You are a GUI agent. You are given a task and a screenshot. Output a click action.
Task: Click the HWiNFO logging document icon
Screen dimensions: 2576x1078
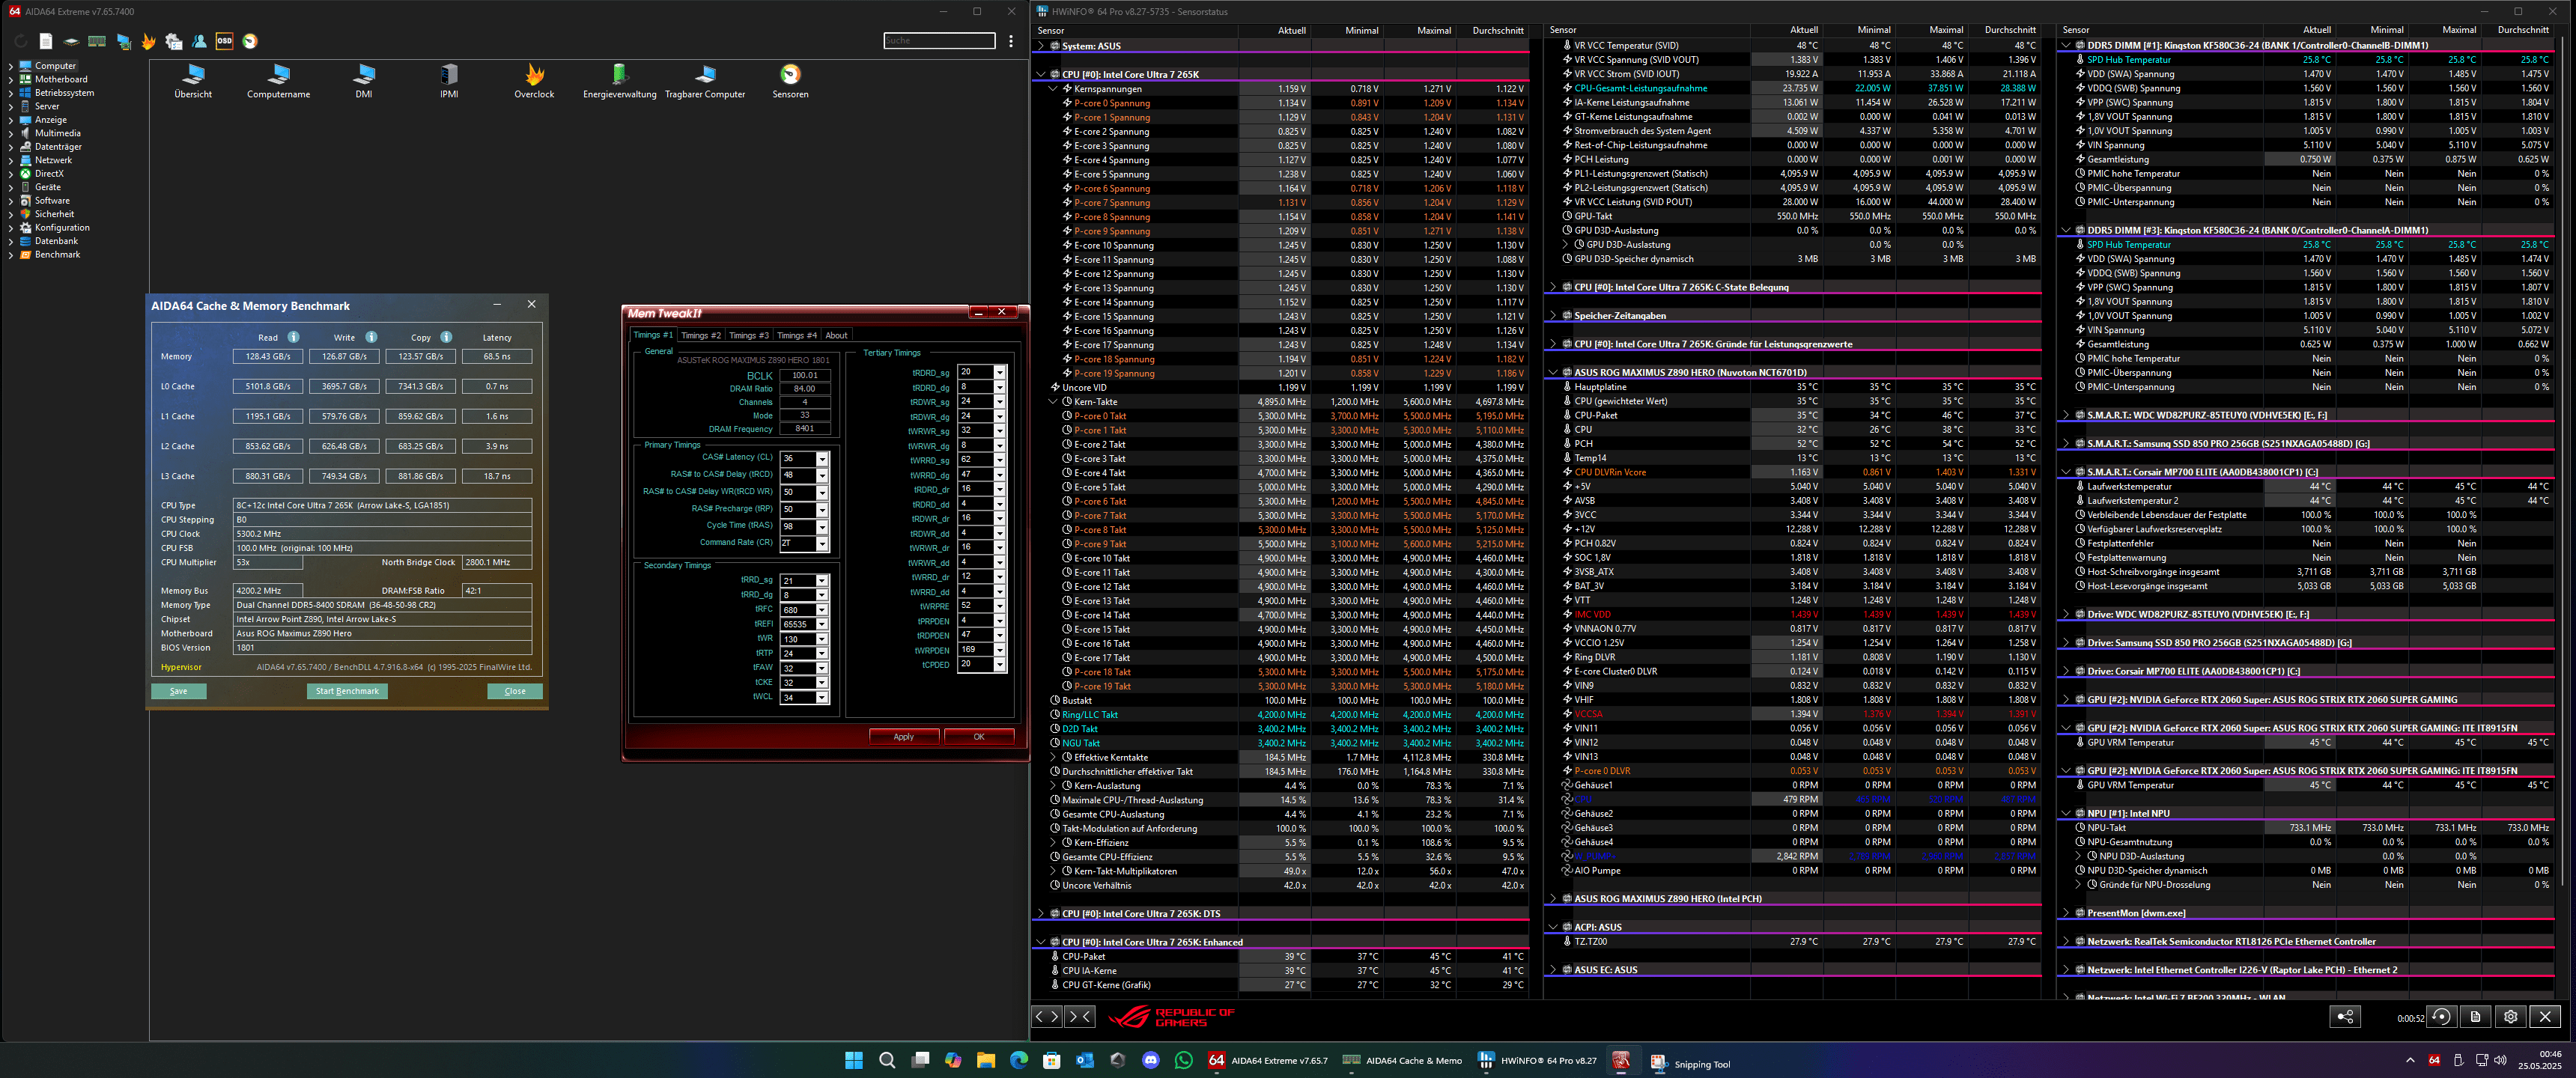point(2475,1016)
